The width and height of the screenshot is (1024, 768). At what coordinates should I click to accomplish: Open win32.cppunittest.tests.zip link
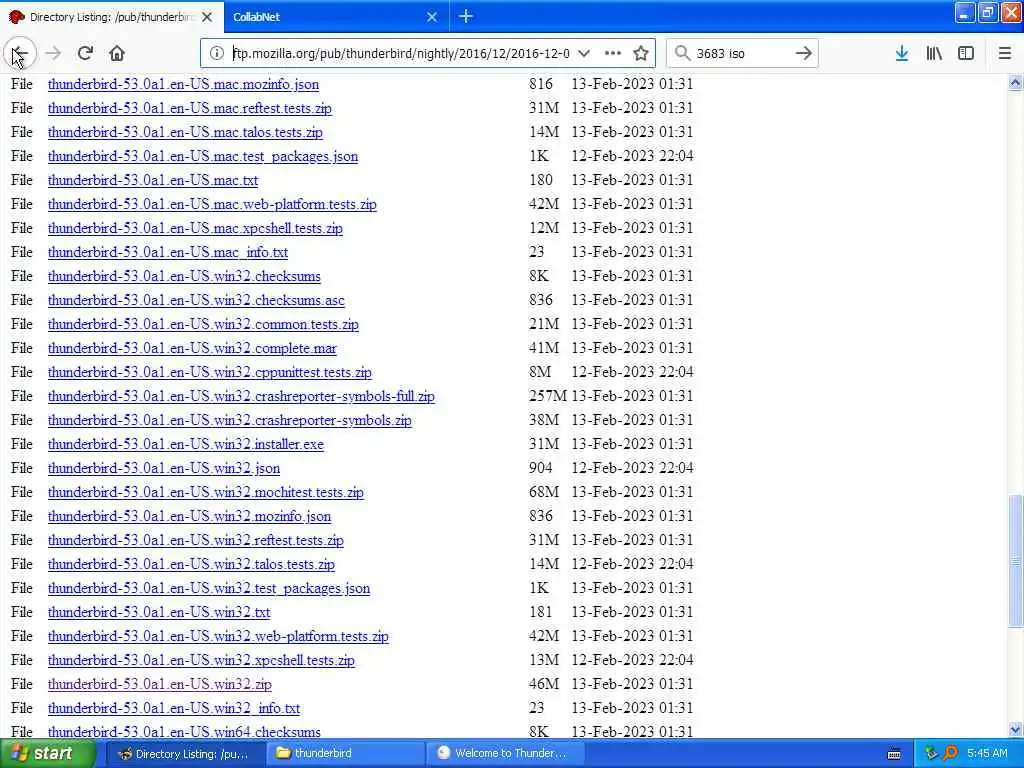[210, 372]
